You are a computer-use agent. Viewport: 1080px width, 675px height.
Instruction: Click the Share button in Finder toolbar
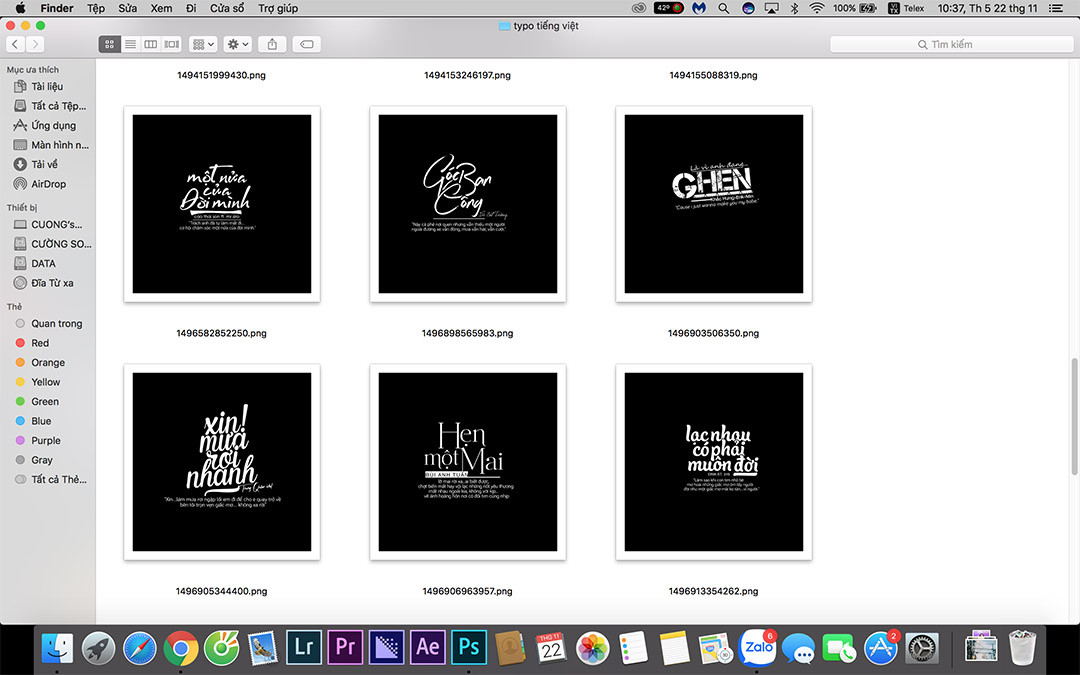click(x=272, y=44)
